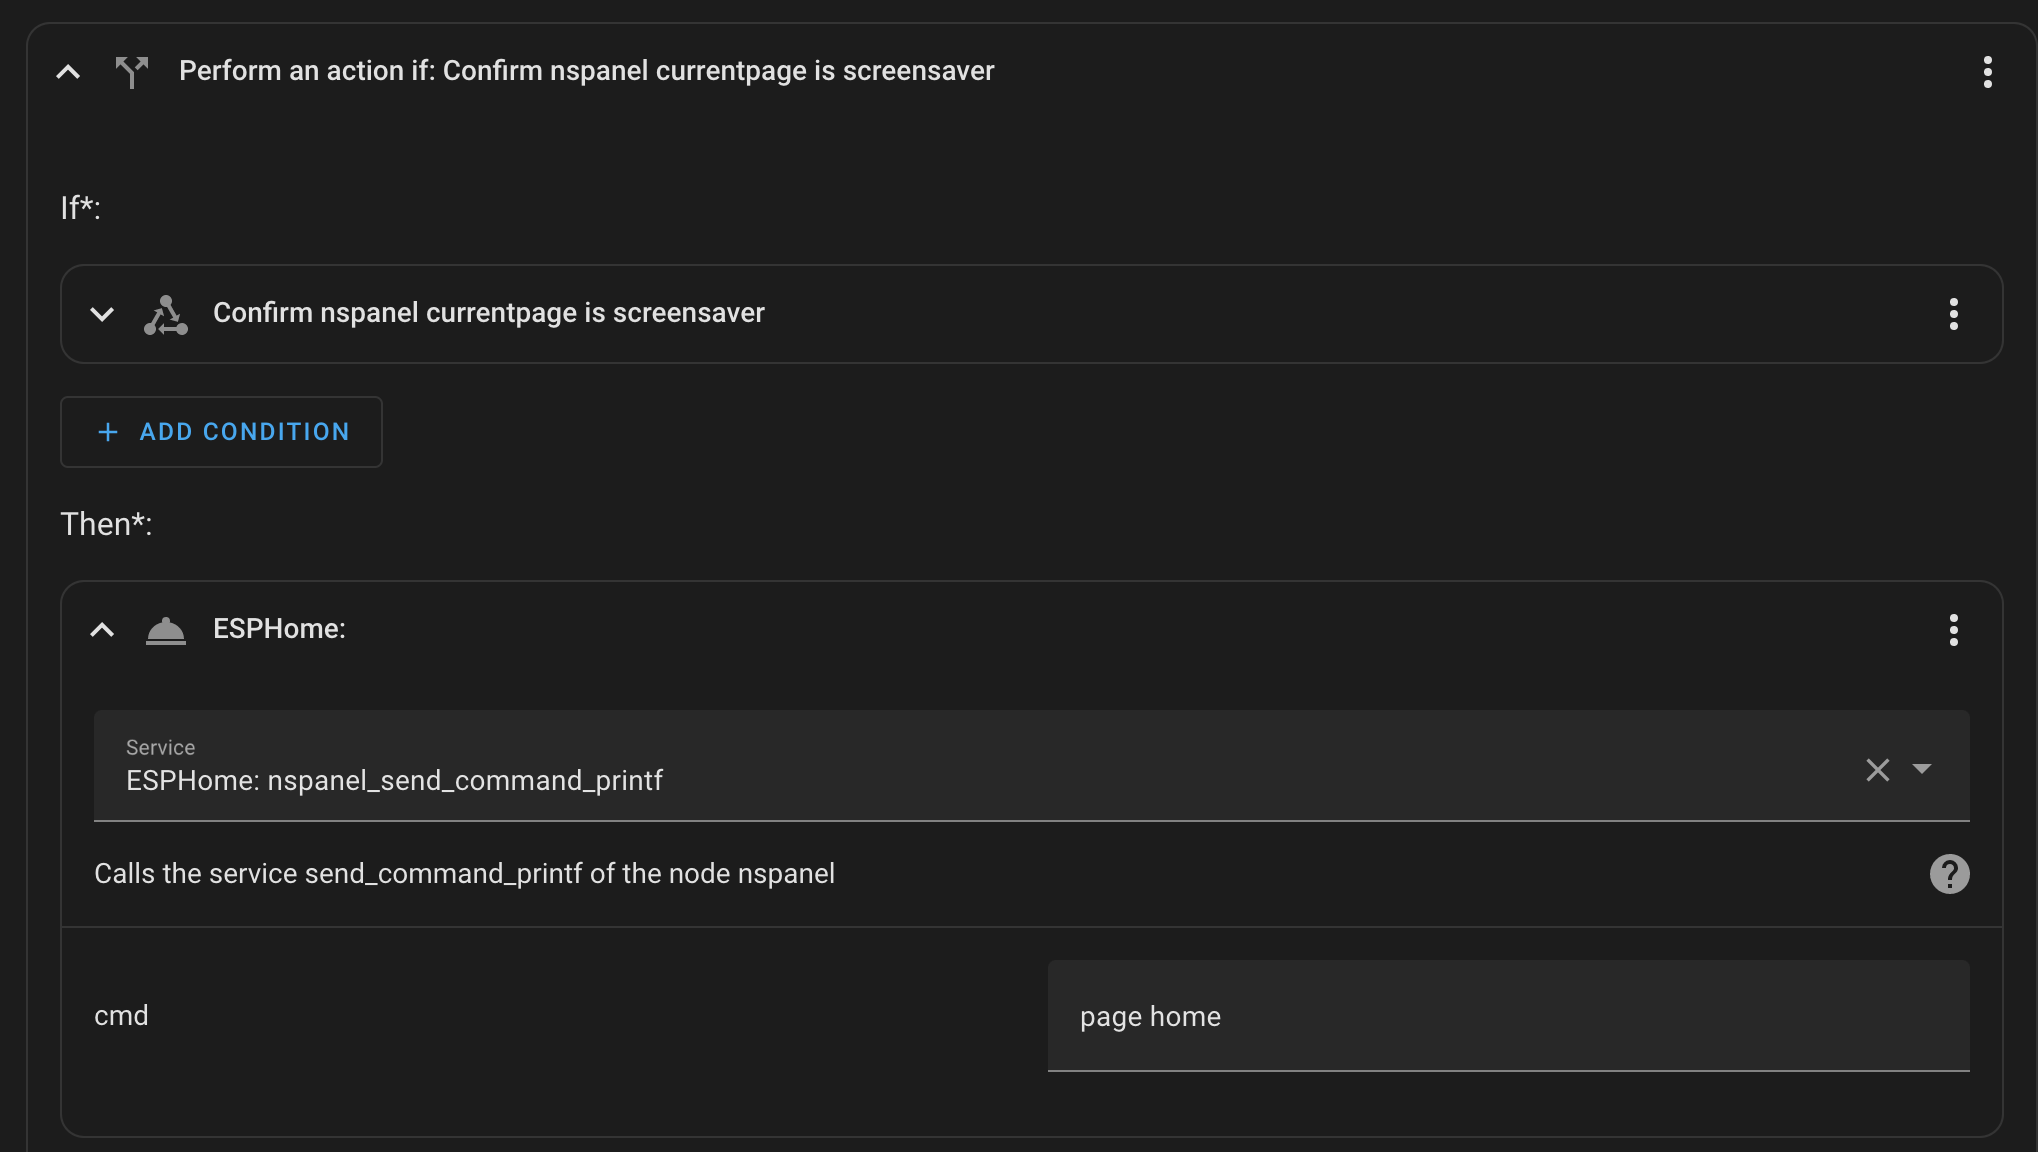Screen dimensions: 2038x1152
Task: Collapse the 'Perform an action if' block
Action: coord(67,71)
